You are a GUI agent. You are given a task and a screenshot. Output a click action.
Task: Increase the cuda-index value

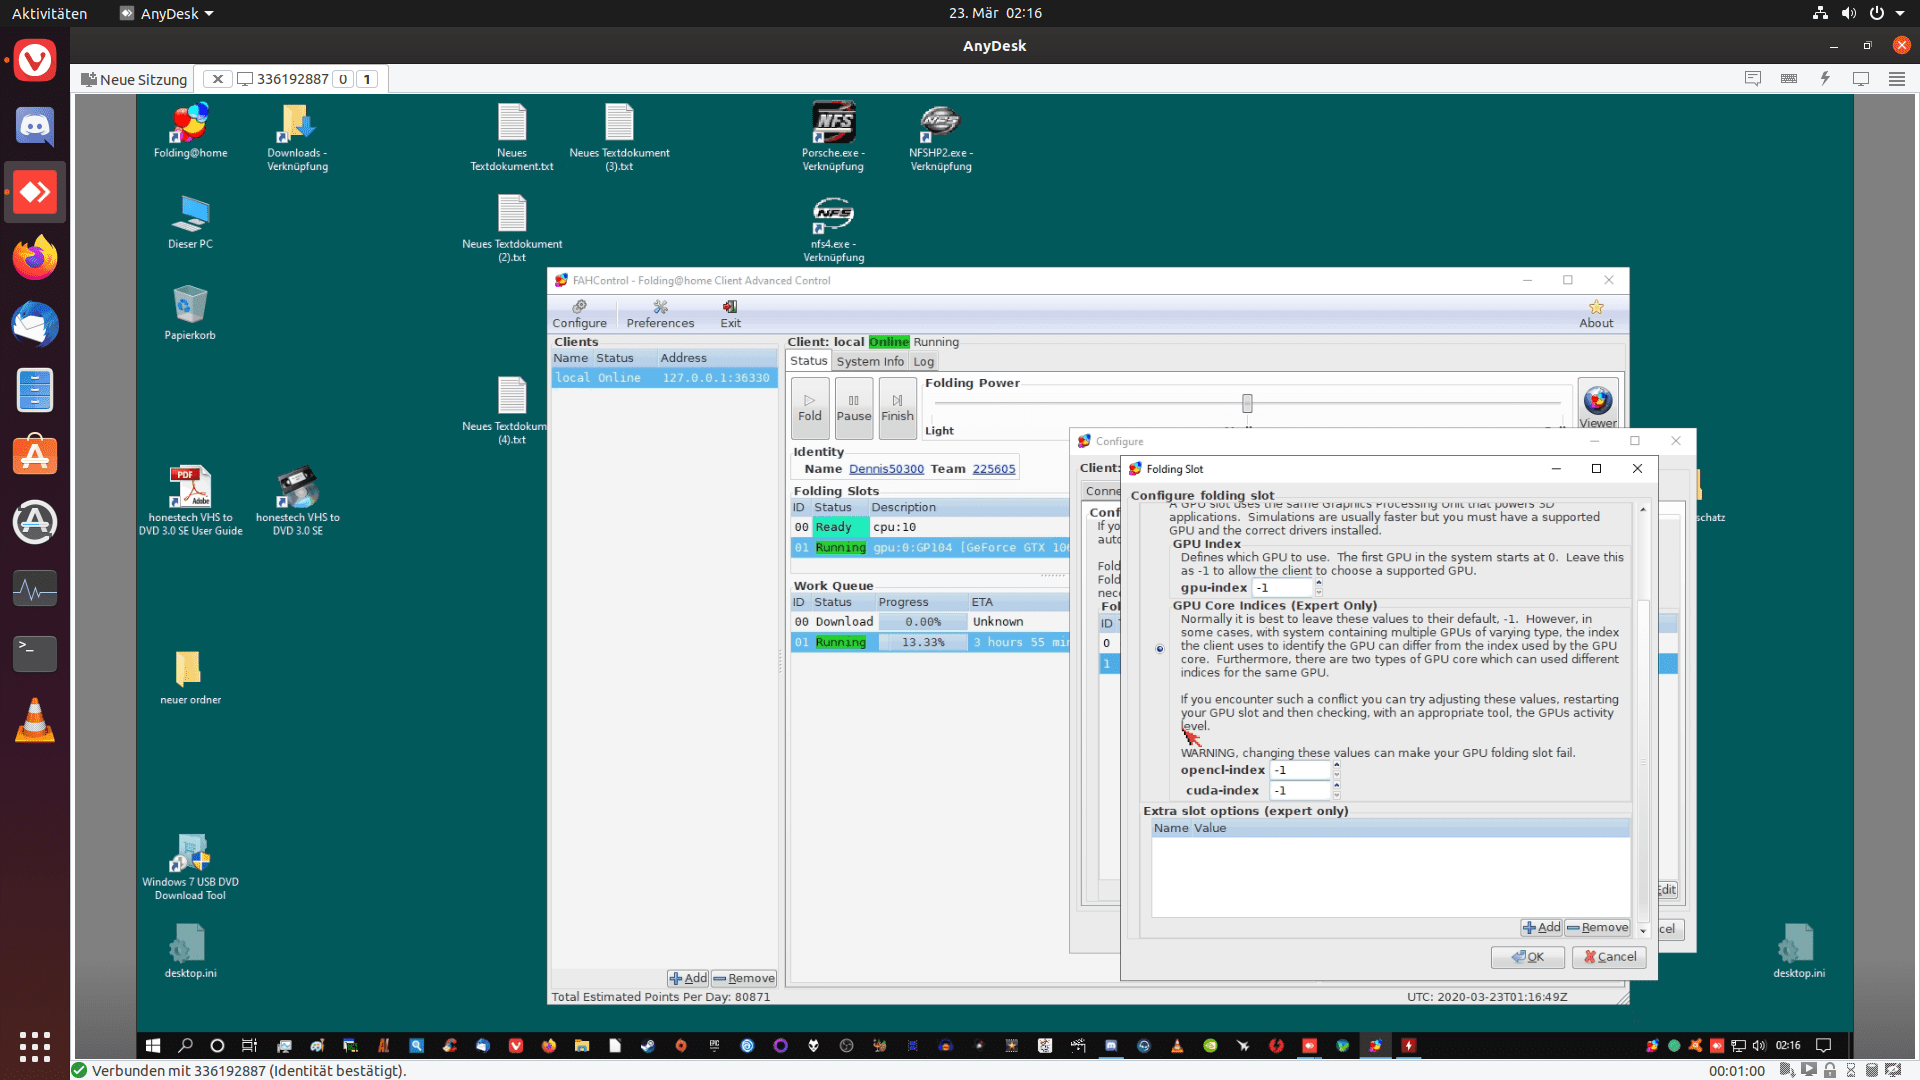point(1336,785)
